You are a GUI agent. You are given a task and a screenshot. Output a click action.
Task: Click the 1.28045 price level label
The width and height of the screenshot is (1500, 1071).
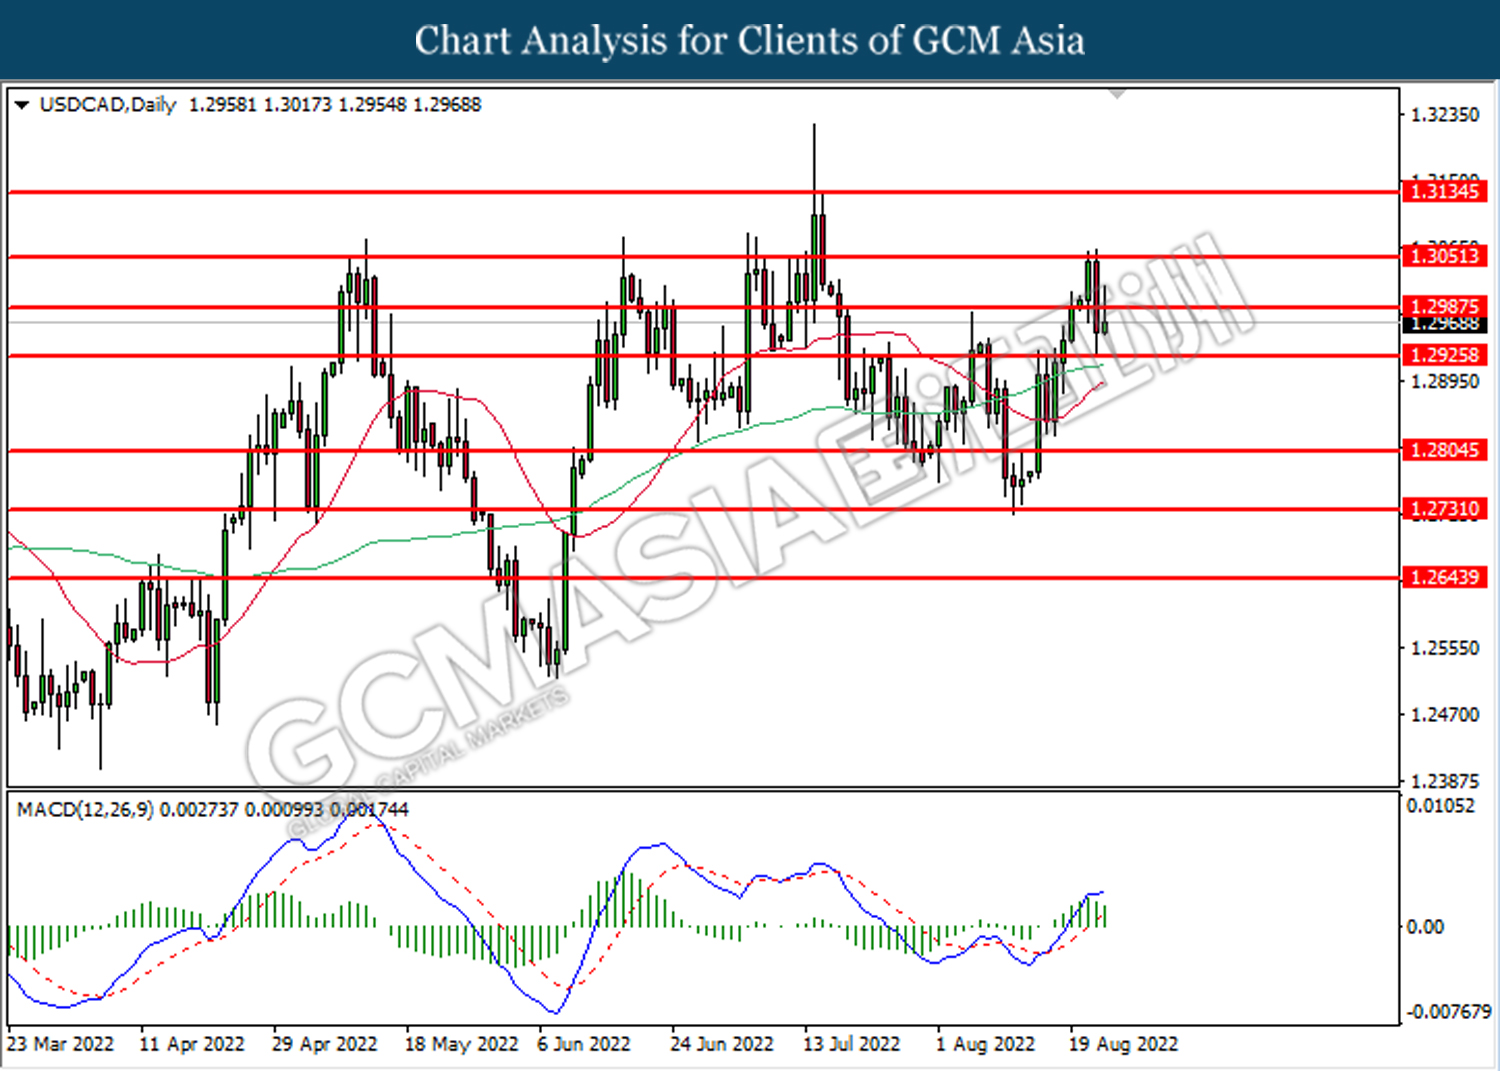coord(1444,450)
